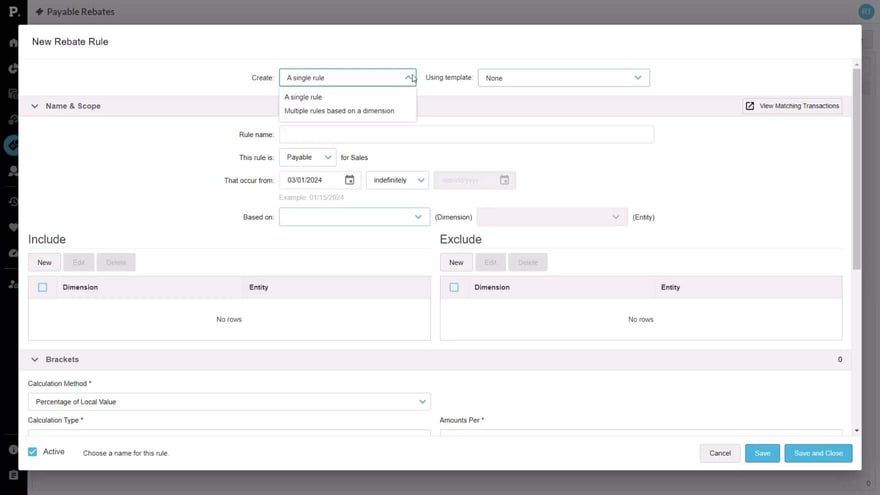The width and height of the screenshot is (880, 495).
Task: Click Edit in the Exclude section
Action: (x=490, y=263)
